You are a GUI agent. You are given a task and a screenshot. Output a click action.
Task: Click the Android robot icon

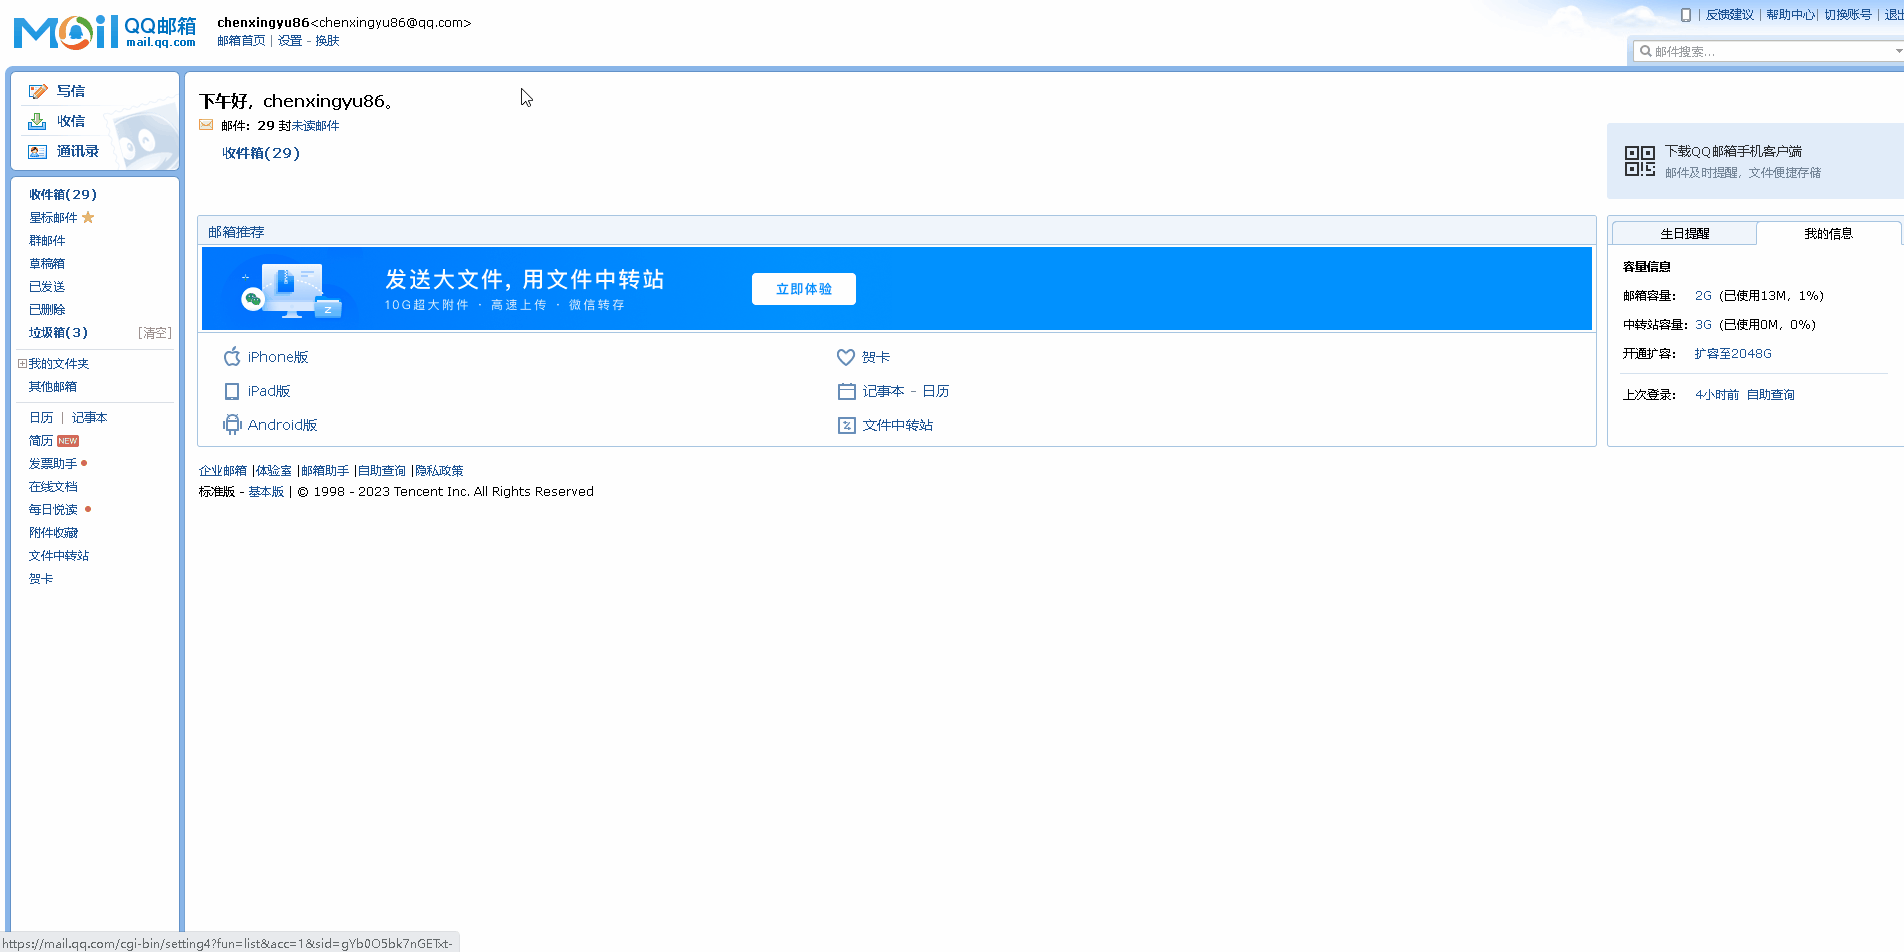click(232, 425)
